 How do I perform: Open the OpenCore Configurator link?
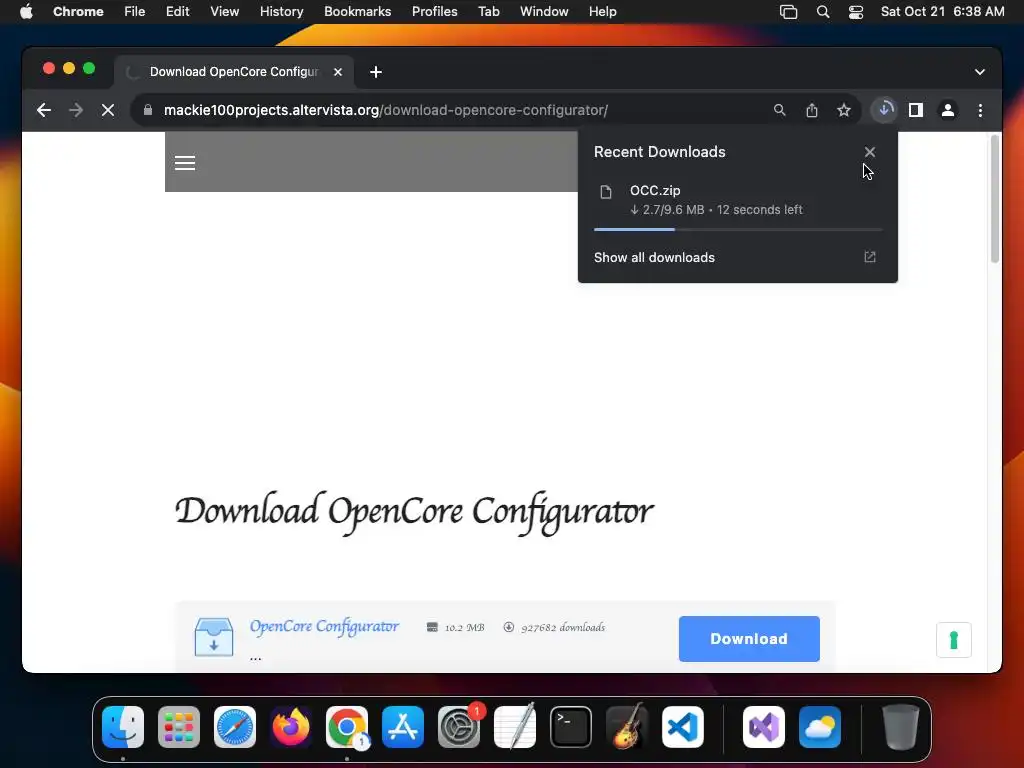click(325, 626)
